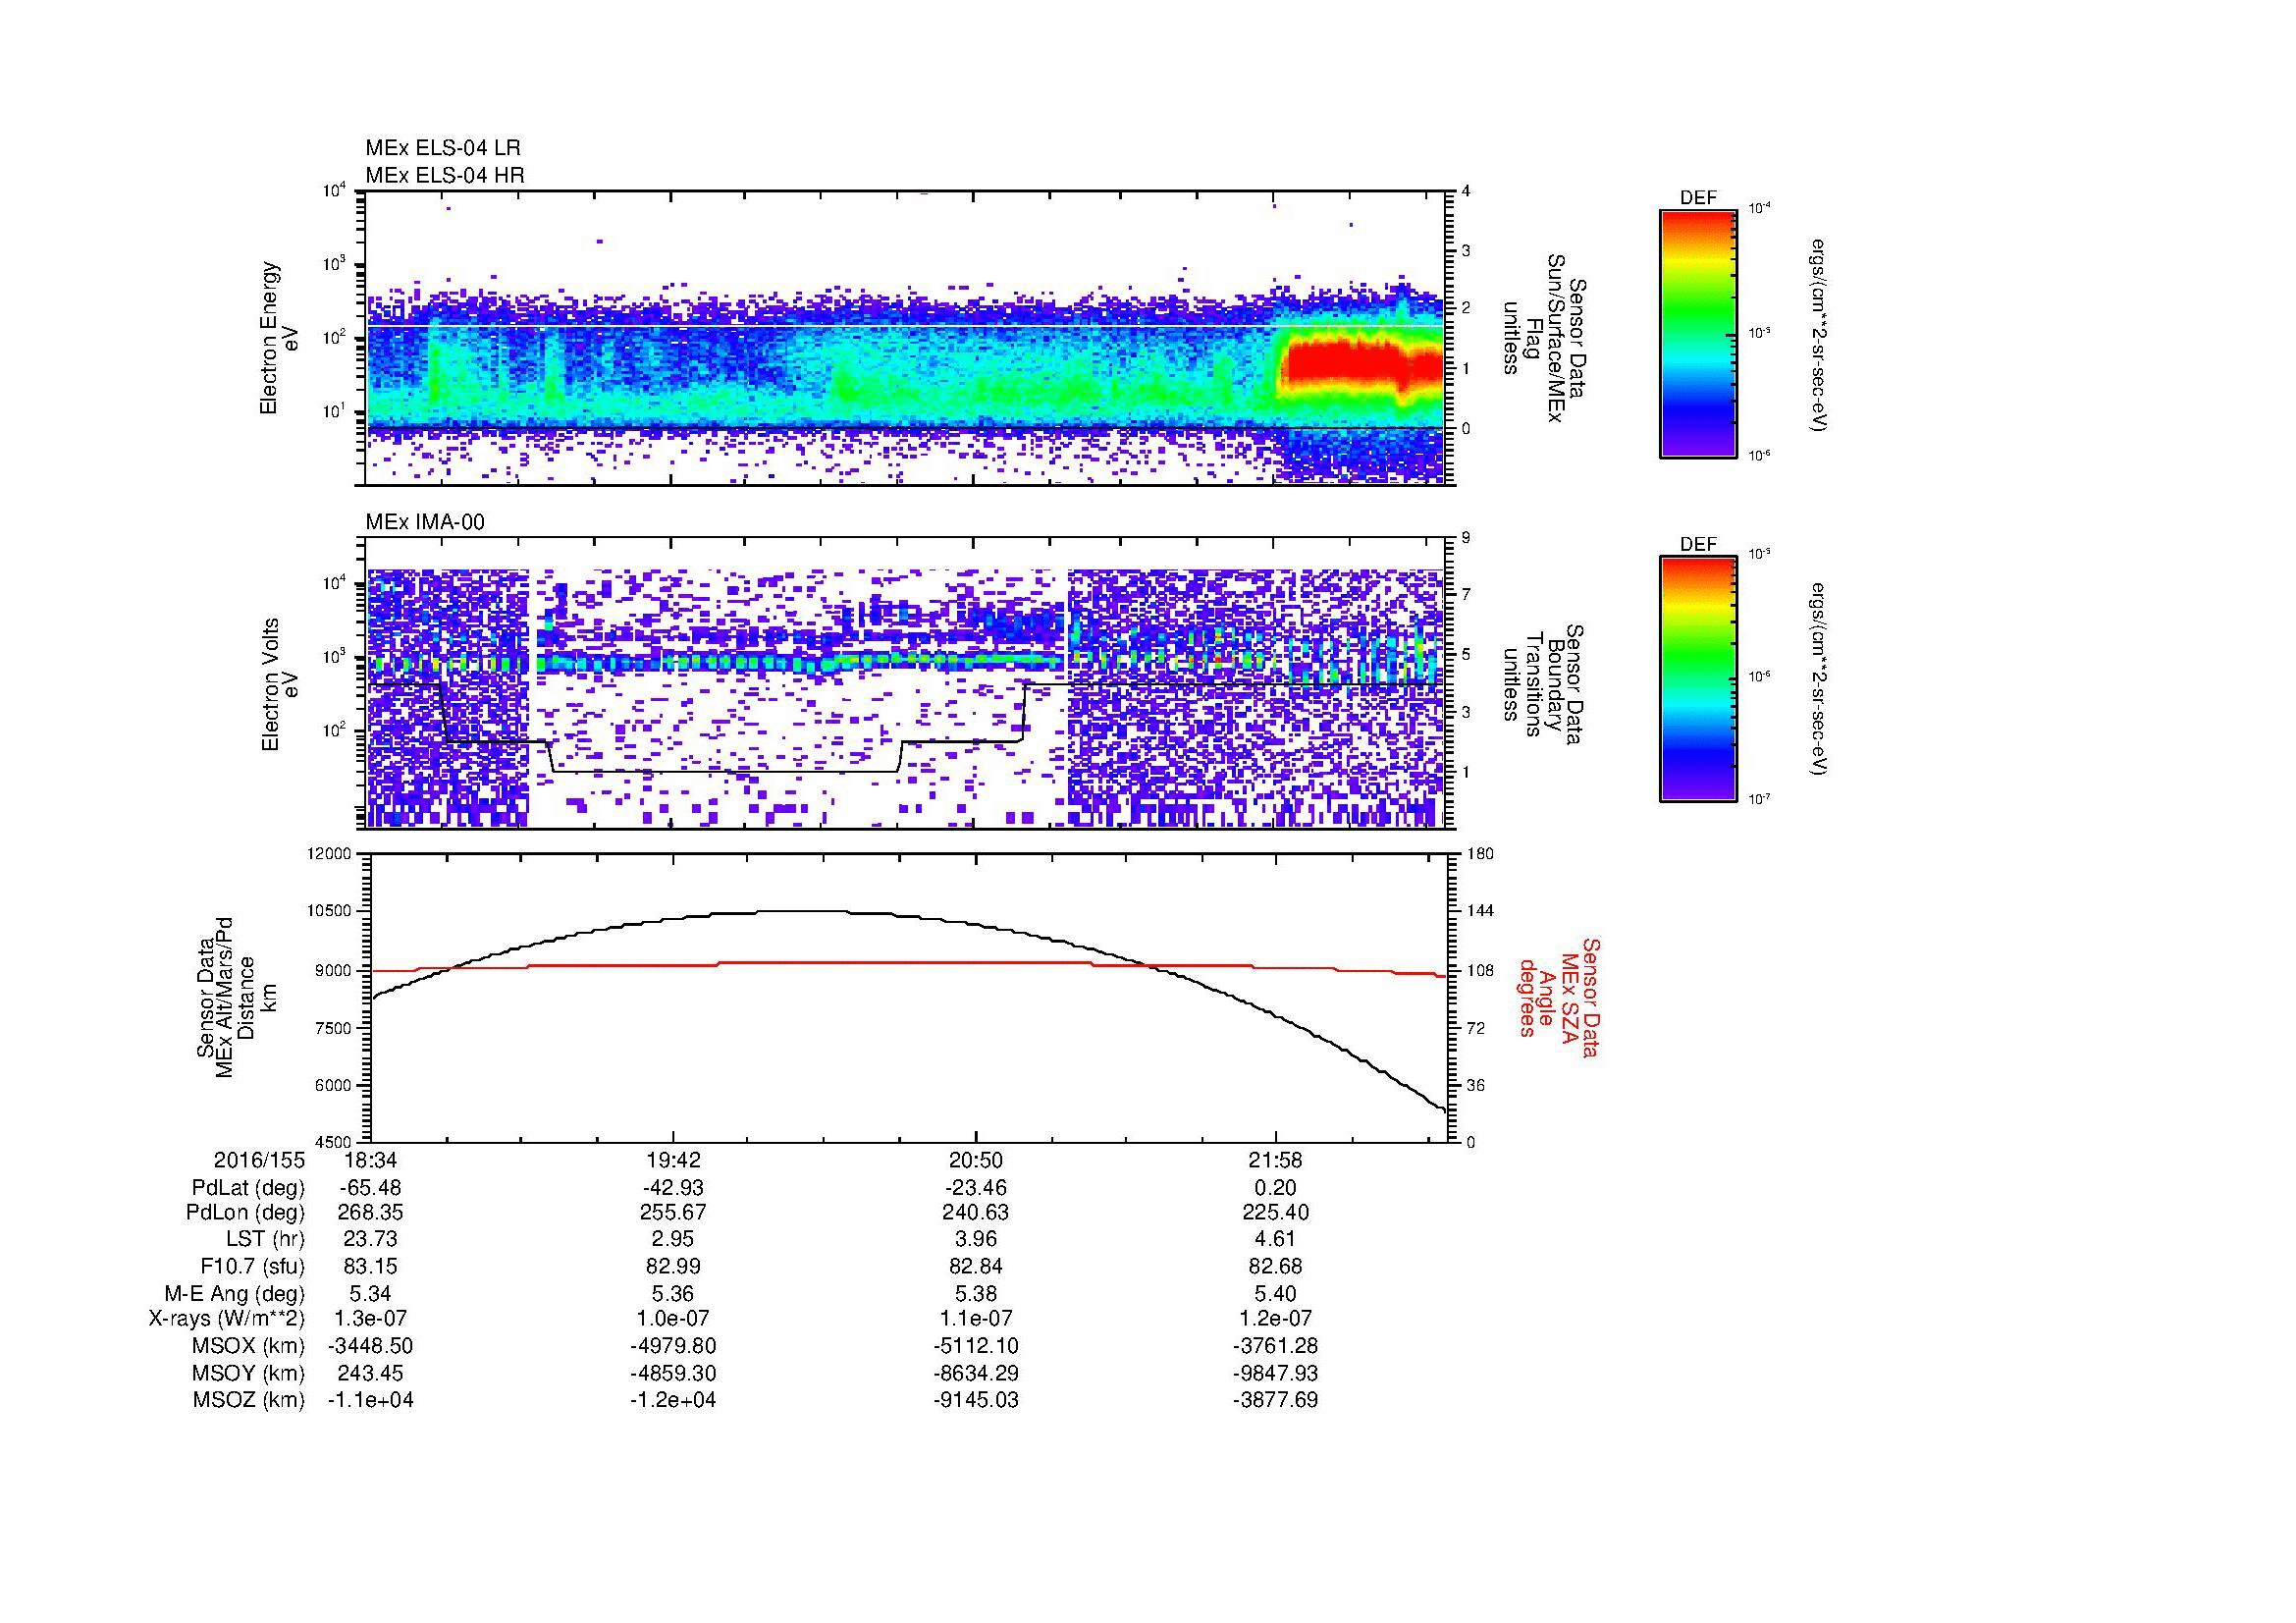Click the MSOX value '-3448.50'
The width and height of the screenshot is (2296, 1623).
(x=371, y=1346)
